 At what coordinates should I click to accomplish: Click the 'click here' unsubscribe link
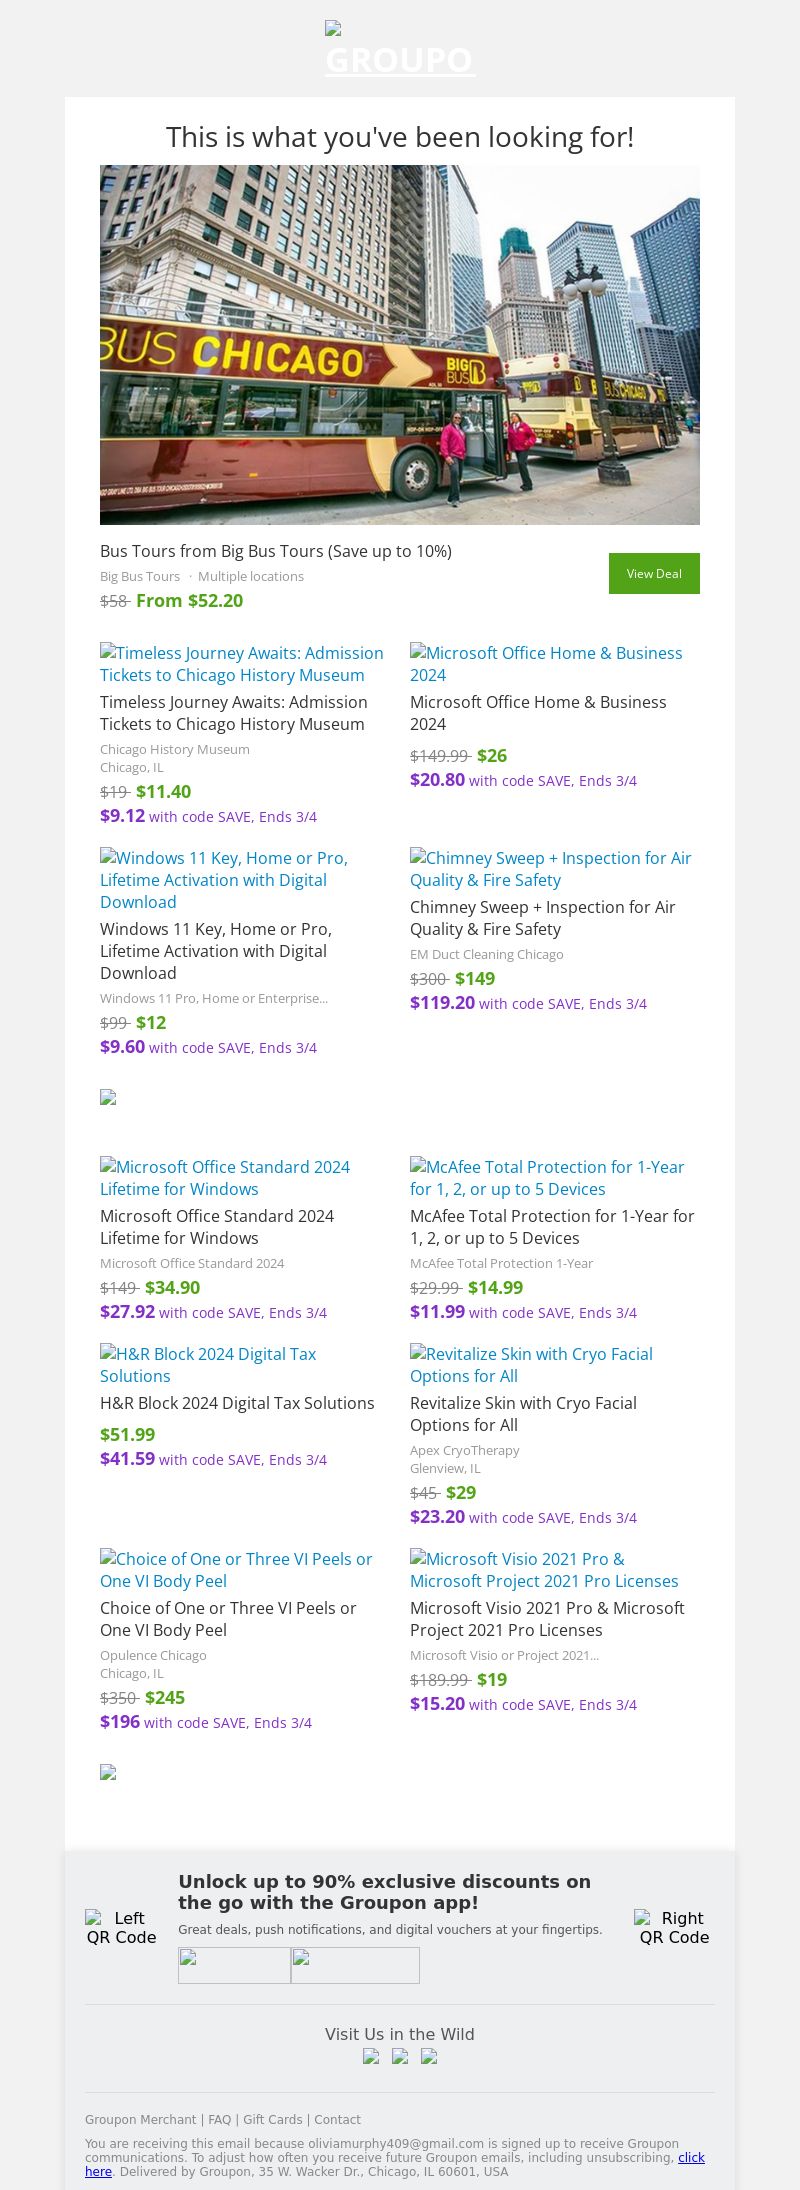tap(691, 2157)
